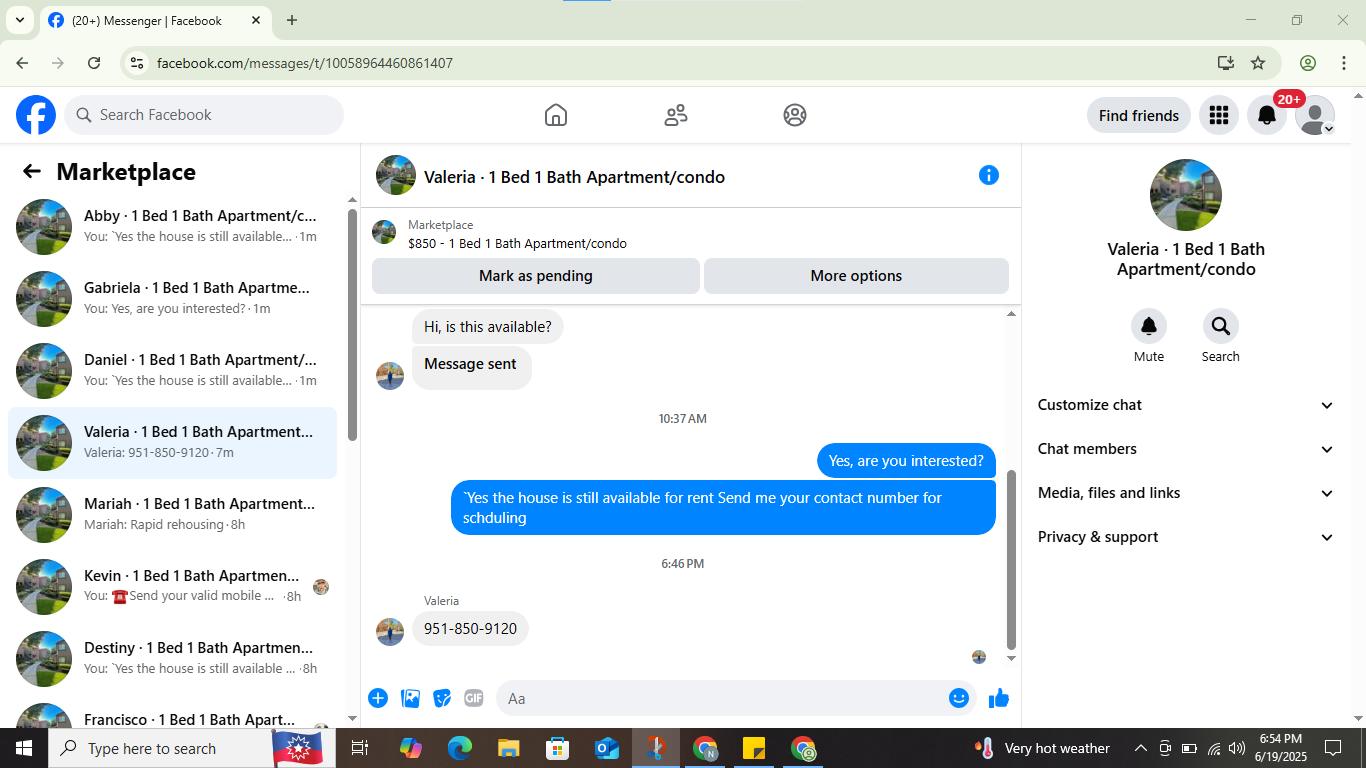Screen dimensions: 1366x768
Task: Click the "Yes, are you interested?" message
Action: pos(907,461)
